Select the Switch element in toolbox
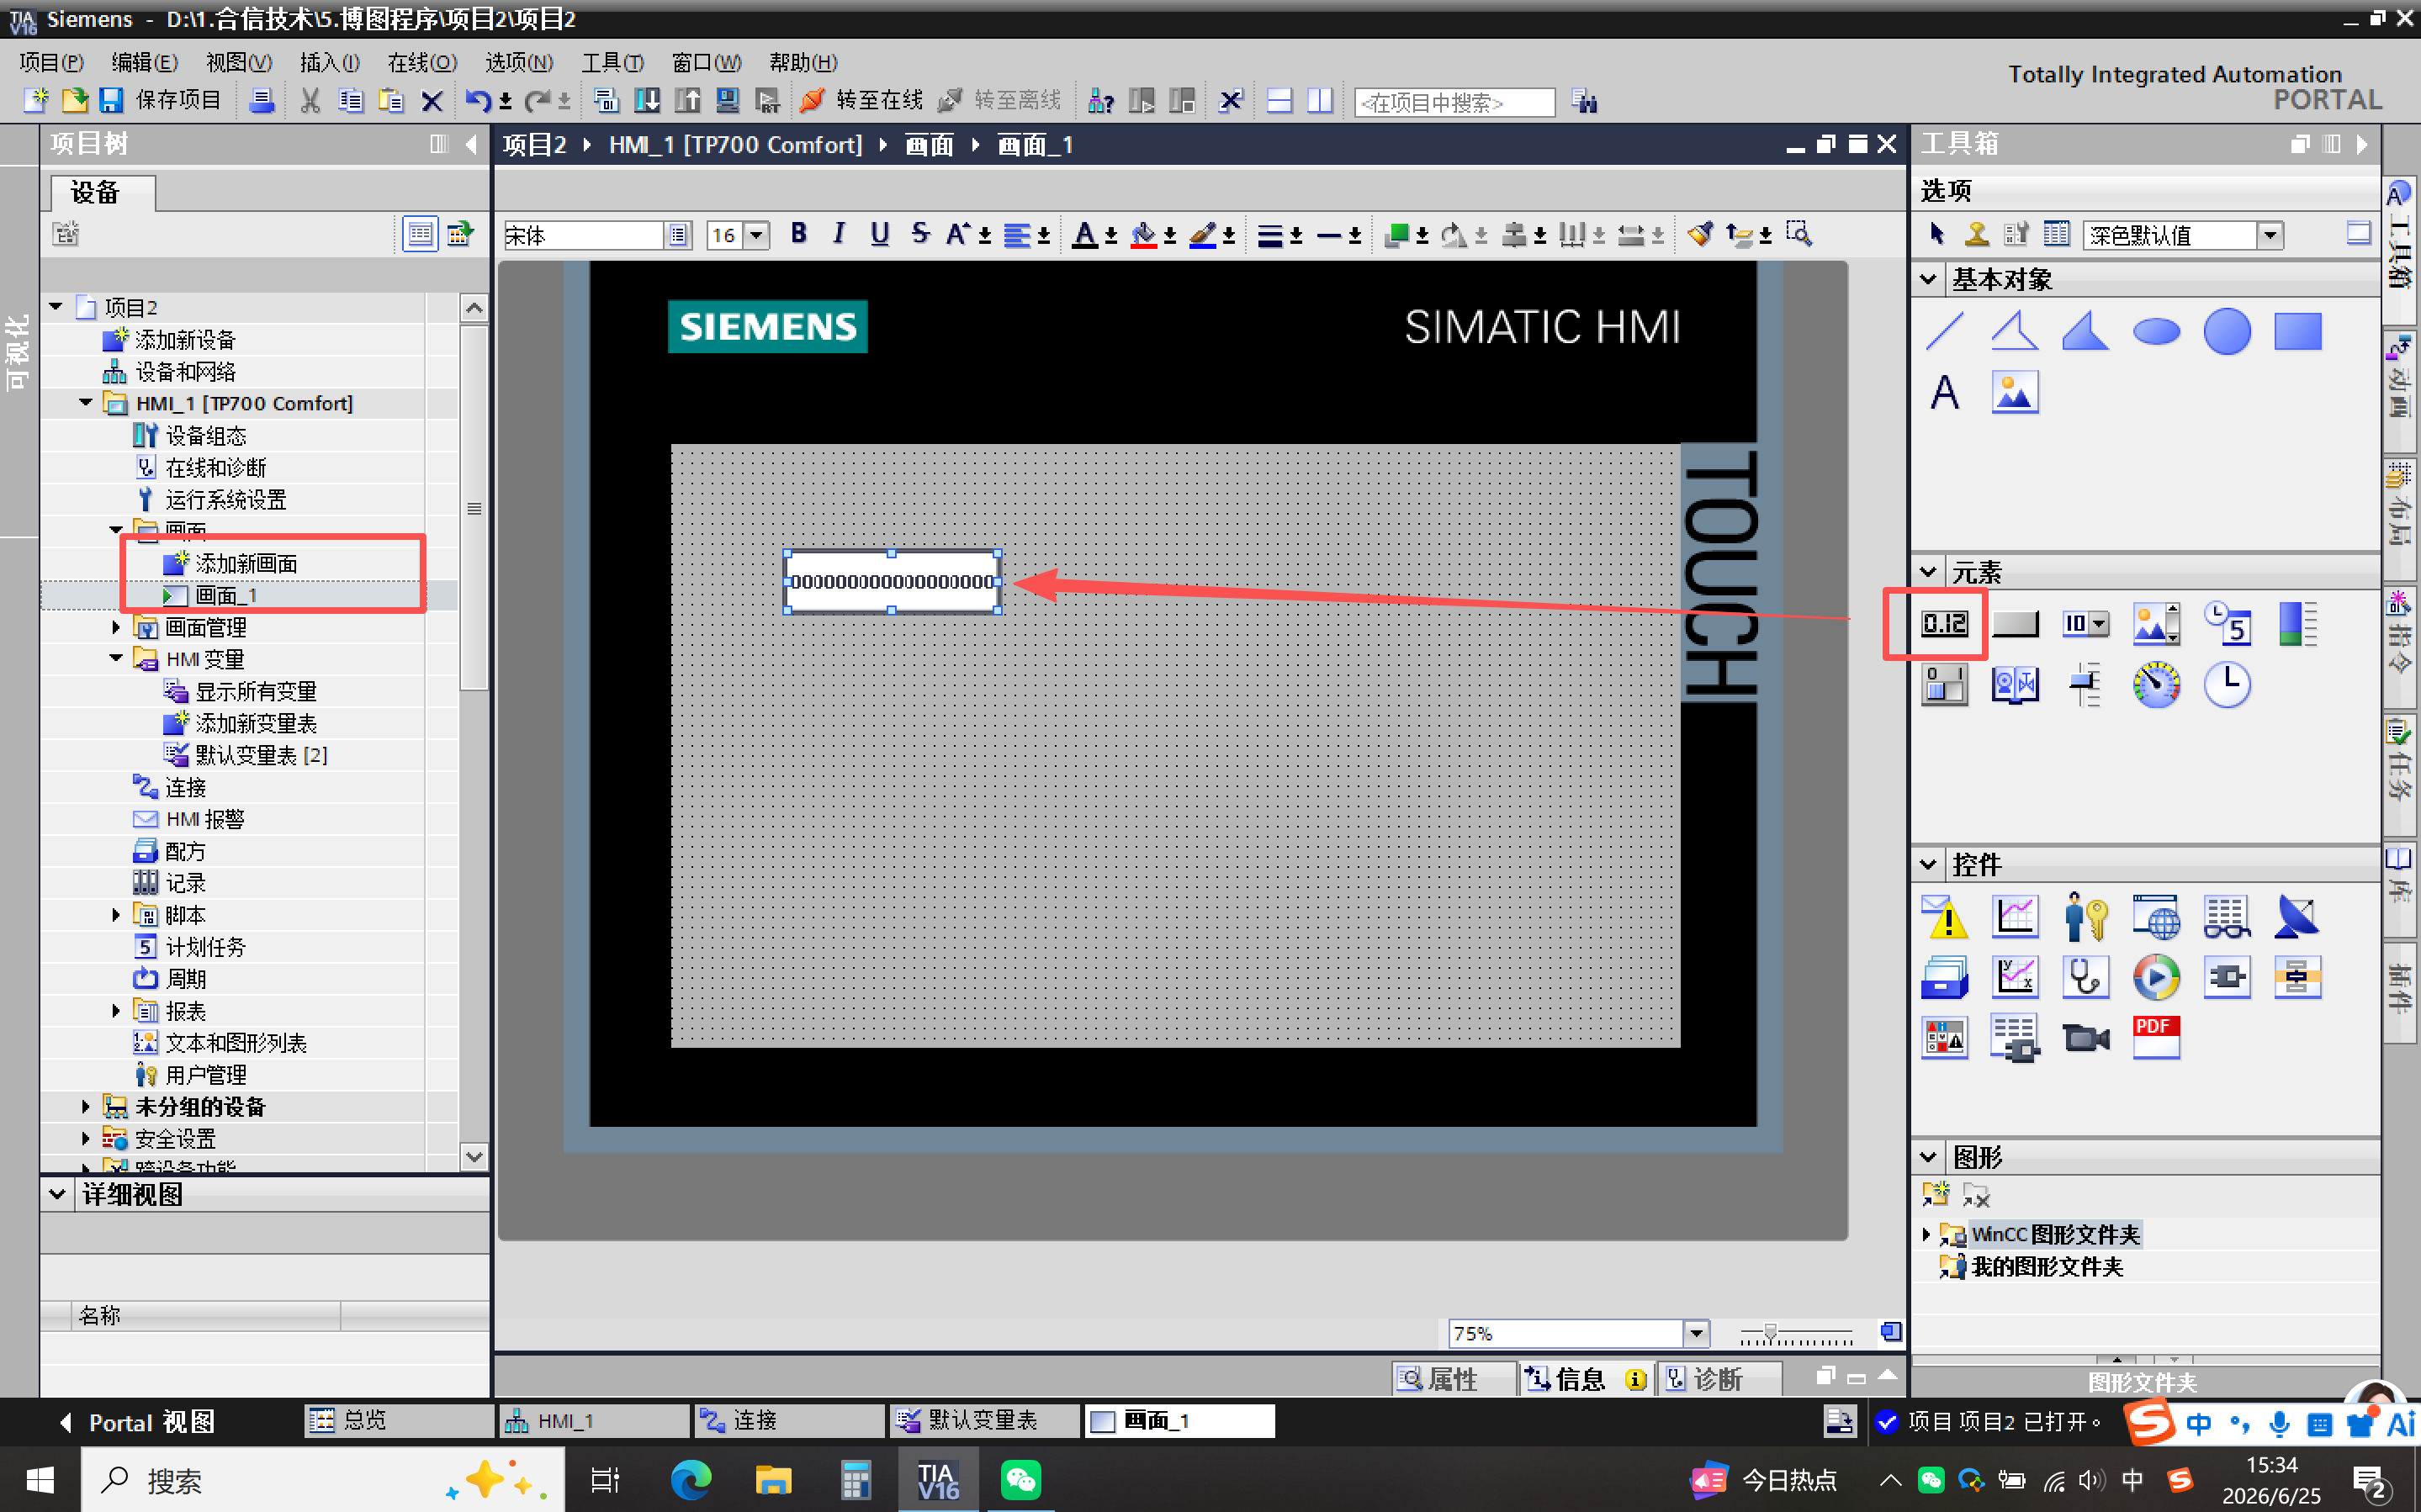Viewport: 2421px width, 1512px height. pyautogui.click(x=1944, y=685)
